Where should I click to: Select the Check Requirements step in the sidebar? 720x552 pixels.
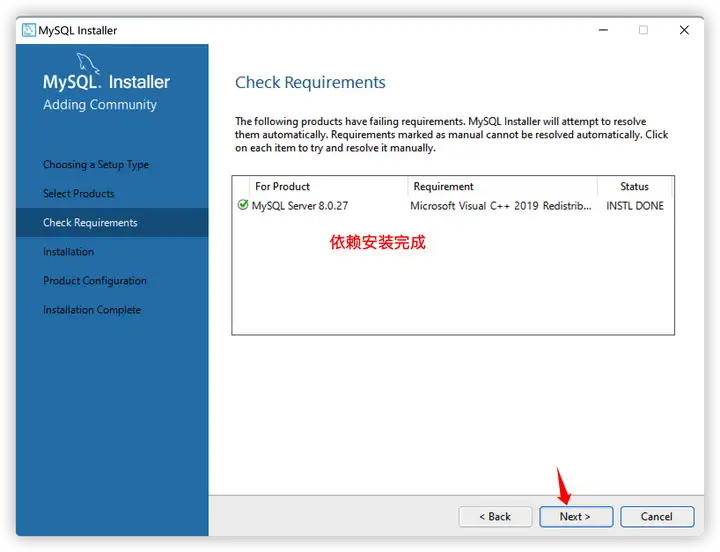point(112,222)
